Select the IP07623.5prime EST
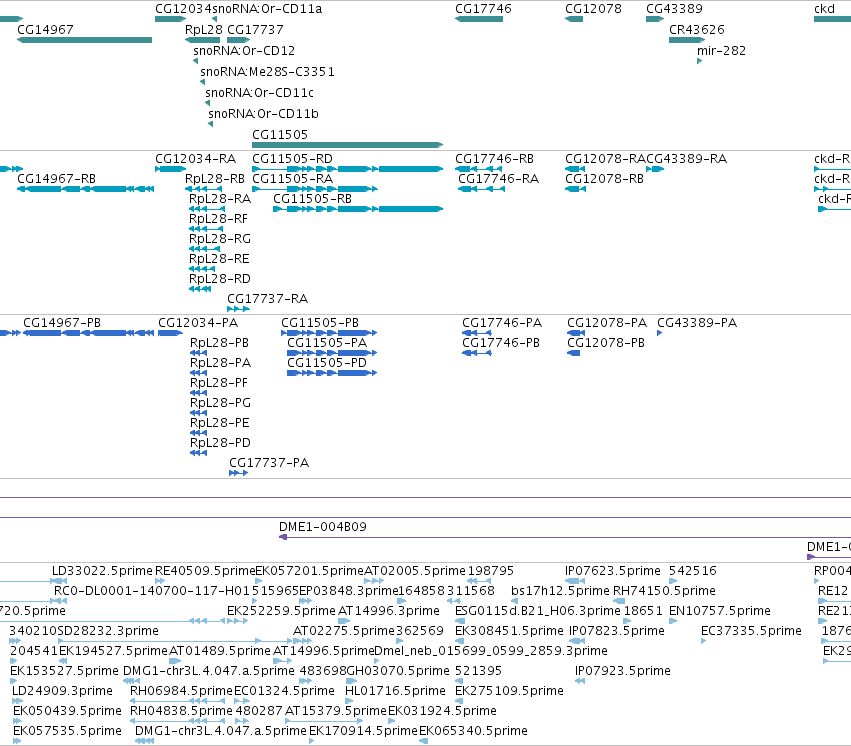 [x=575, y=581]
